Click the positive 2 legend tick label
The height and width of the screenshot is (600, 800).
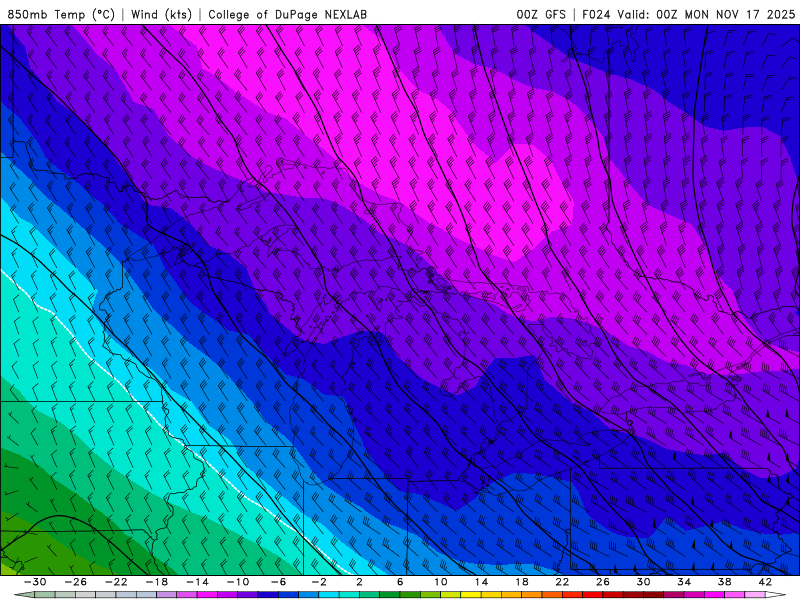click(359, 582)
